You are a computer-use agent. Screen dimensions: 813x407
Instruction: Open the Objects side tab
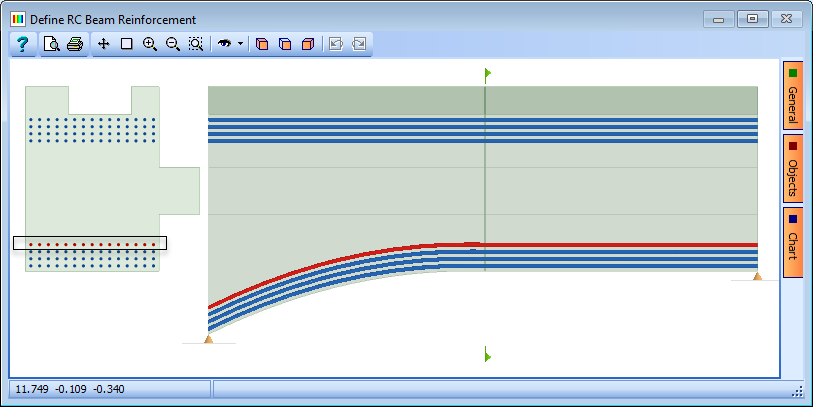792,169
